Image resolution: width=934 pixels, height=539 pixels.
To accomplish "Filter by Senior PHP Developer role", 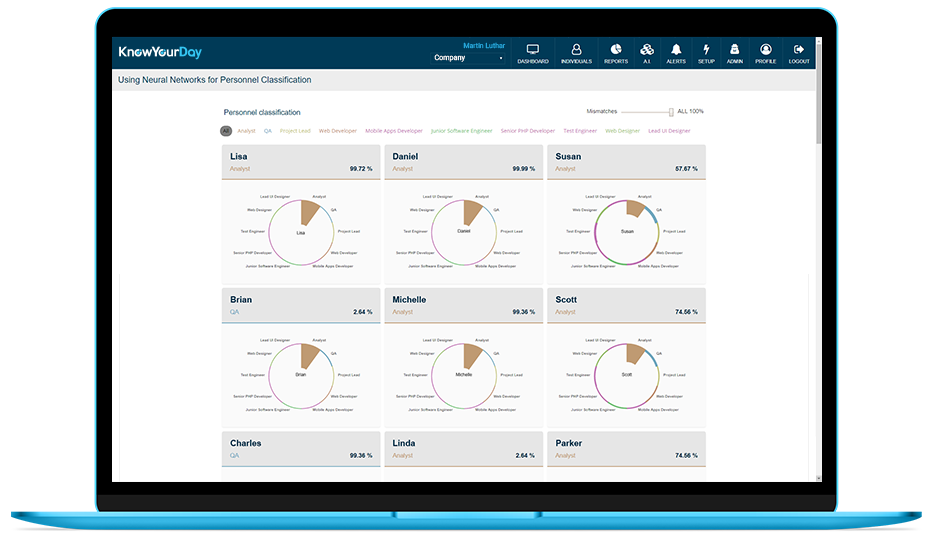I will click(528, 131).
